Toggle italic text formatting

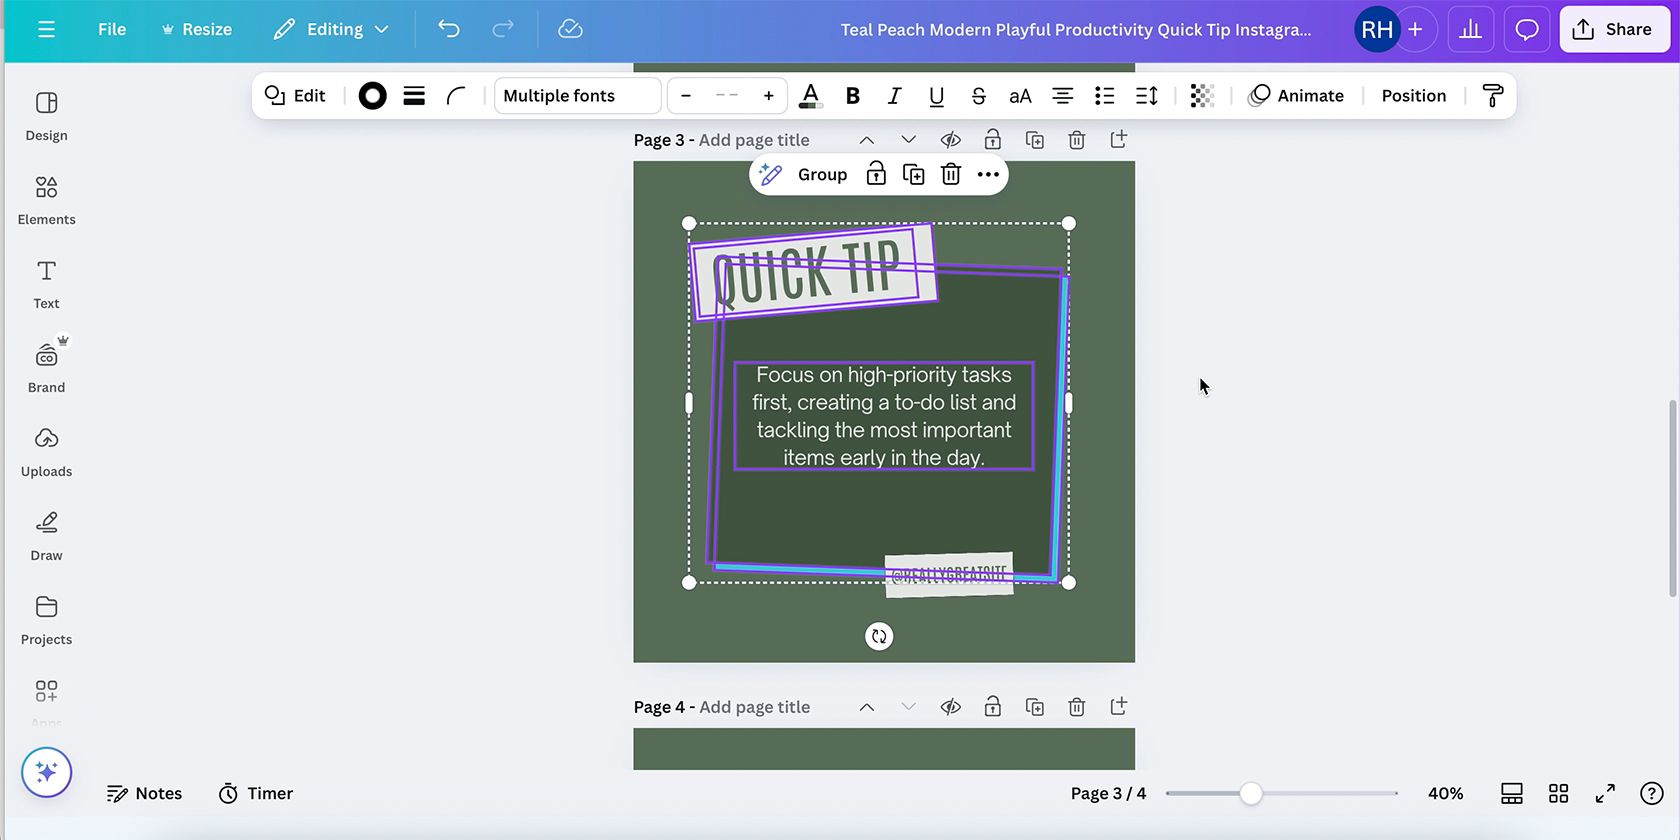[894, 96]
